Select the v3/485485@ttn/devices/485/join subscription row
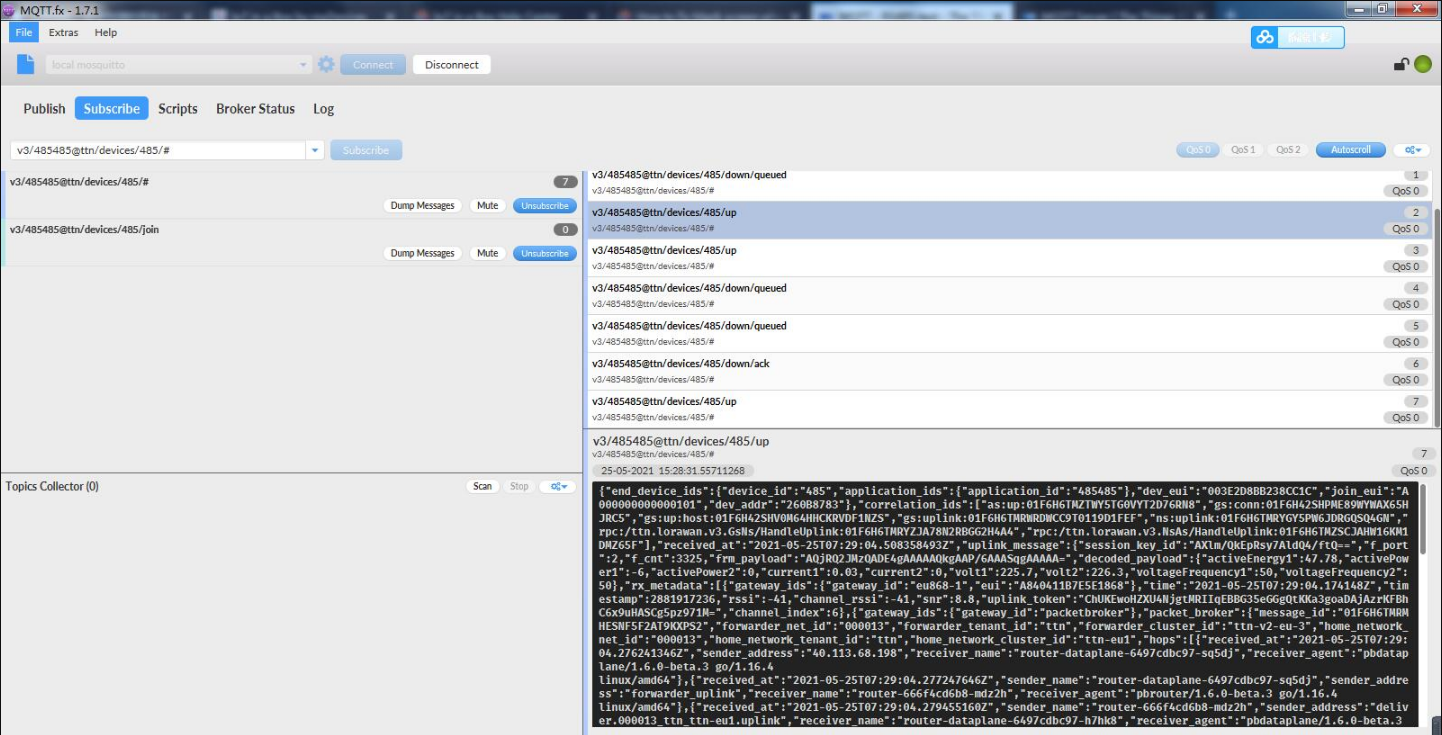1442x735 pixels. click(x=291, y=242)
